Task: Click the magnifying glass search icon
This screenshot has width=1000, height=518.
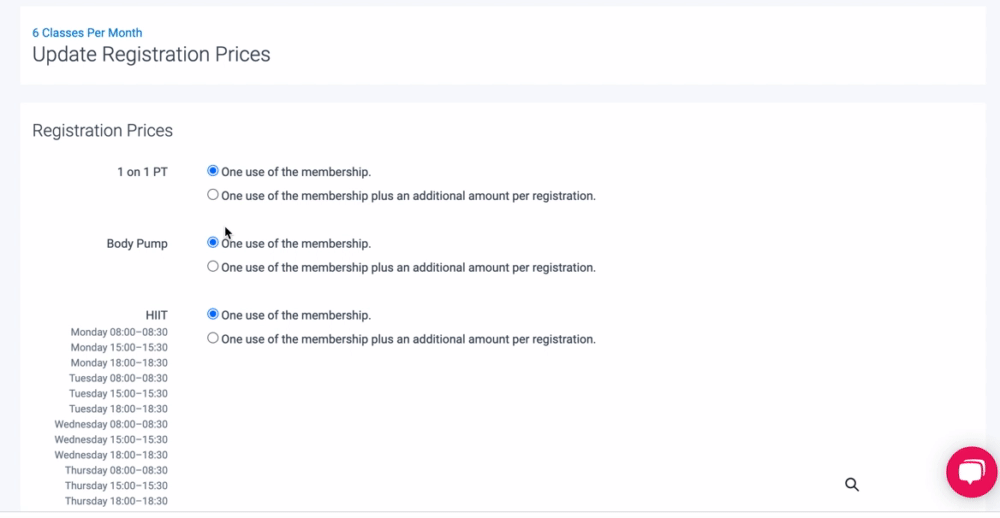Action: [852, 484]
